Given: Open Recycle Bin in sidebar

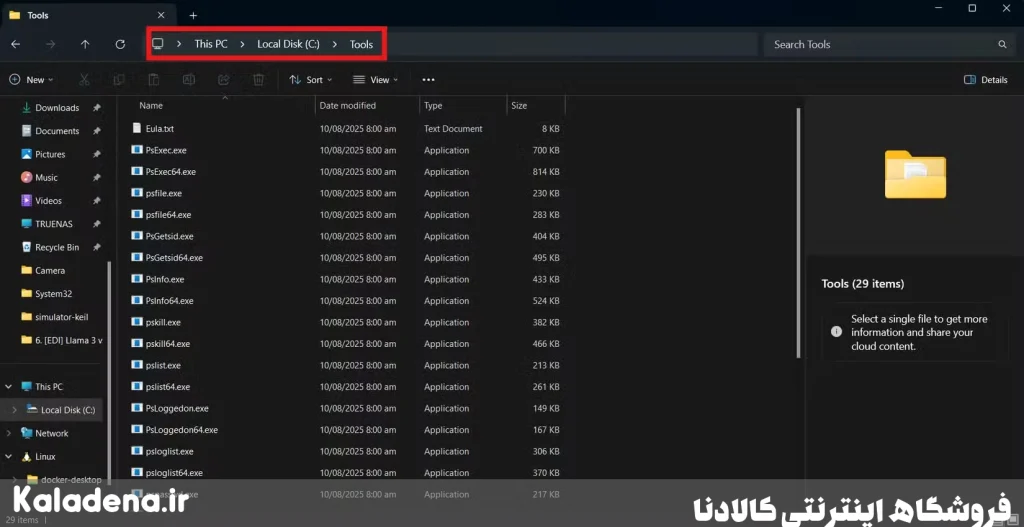Looking at the screenshot, I should [x=57, y=248].
